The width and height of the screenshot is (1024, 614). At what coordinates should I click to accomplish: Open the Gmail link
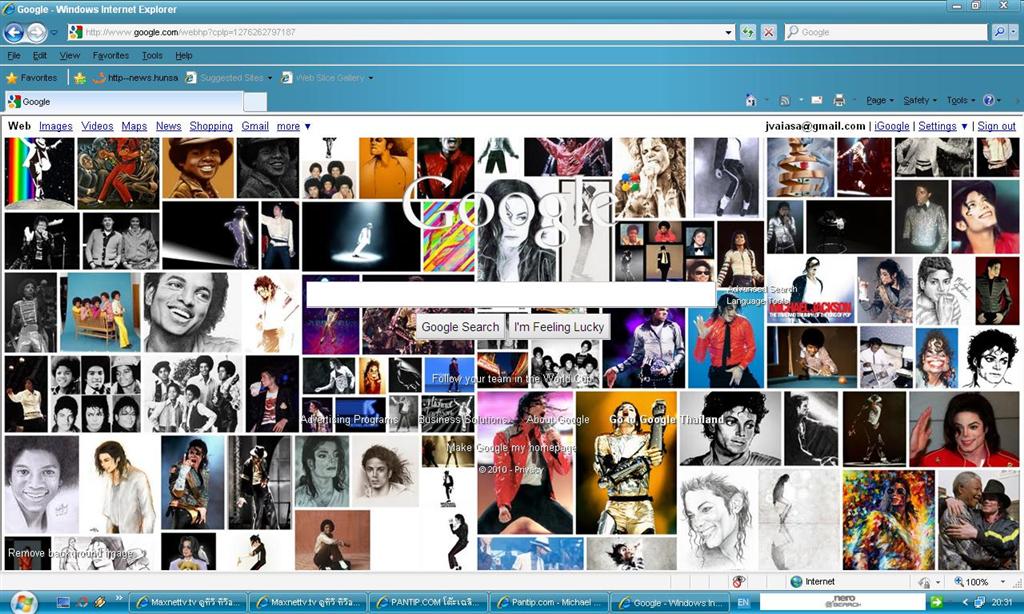tap(255, 126)
